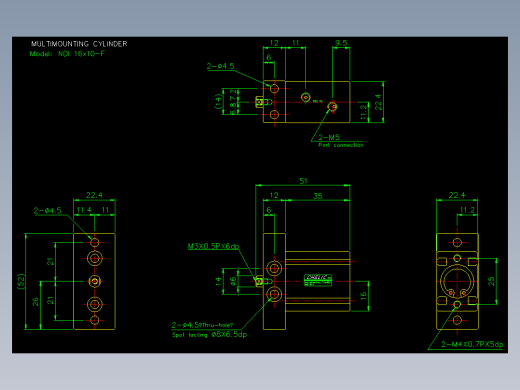520x390 pixels.
Task: Click the 22.4 width dimension in right view
Action: 457,195
